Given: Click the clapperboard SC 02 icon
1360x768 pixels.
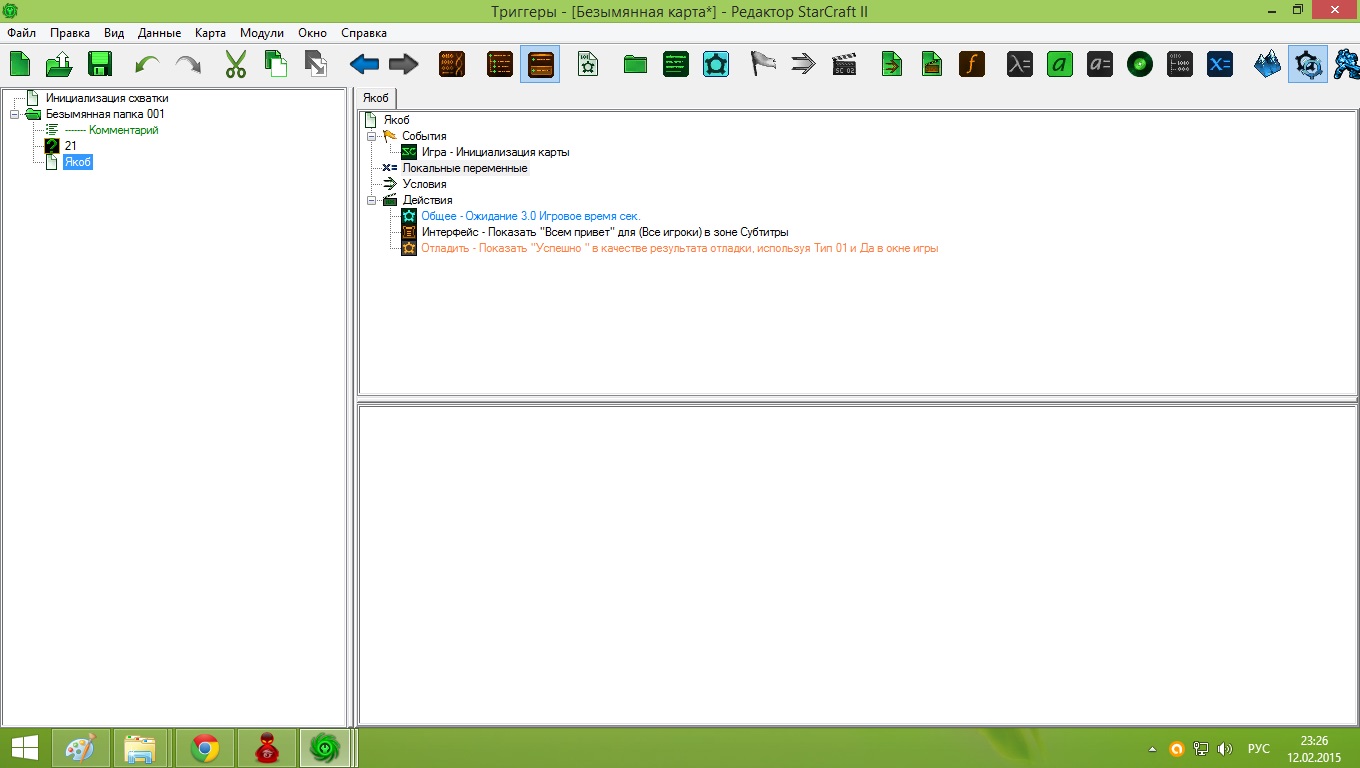Looking at the screenshot, I should [844, 65].
